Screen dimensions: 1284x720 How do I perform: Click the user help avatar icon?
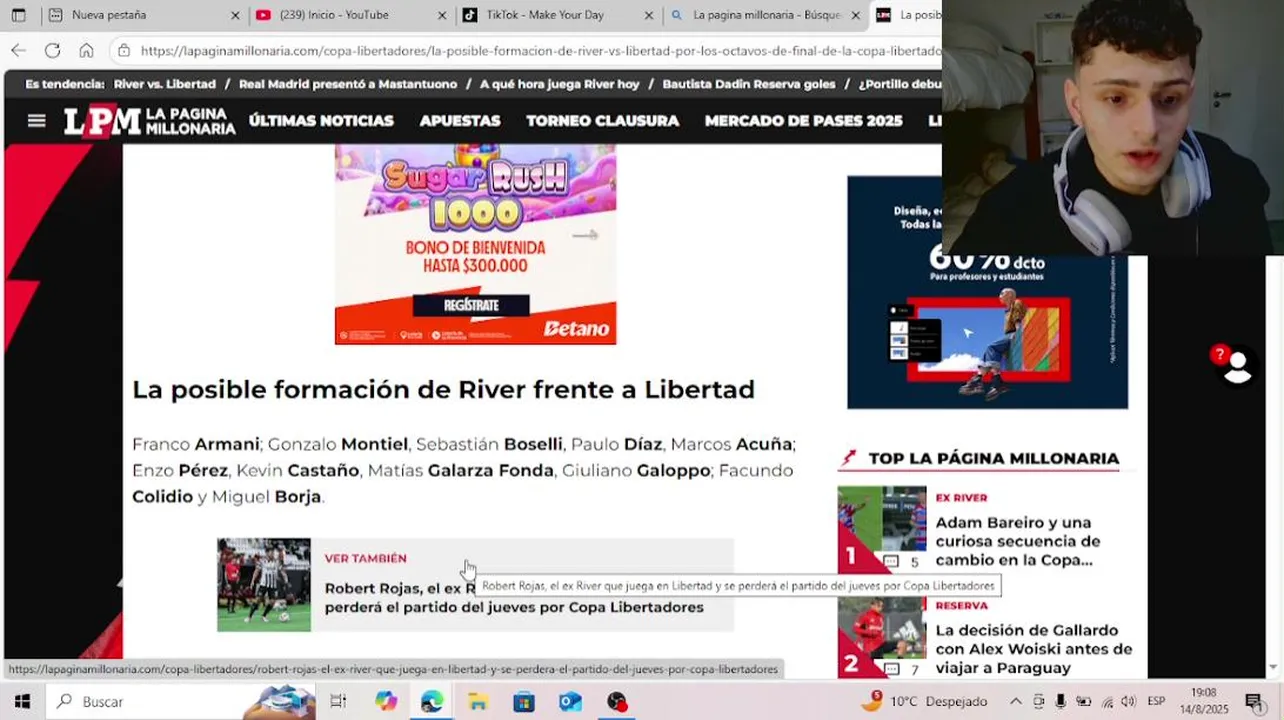pyautogui.click(x=1236, y=365)
